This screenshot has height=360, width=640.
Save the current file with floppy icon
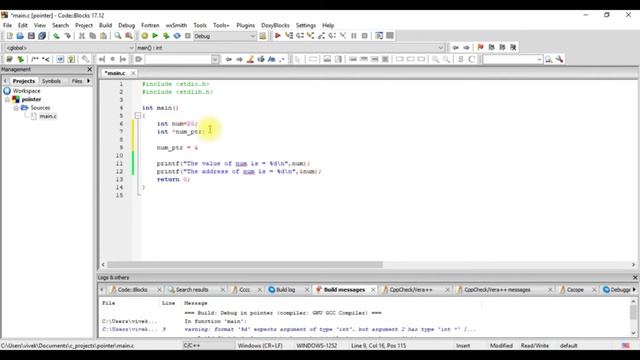(x=31, y=36)
